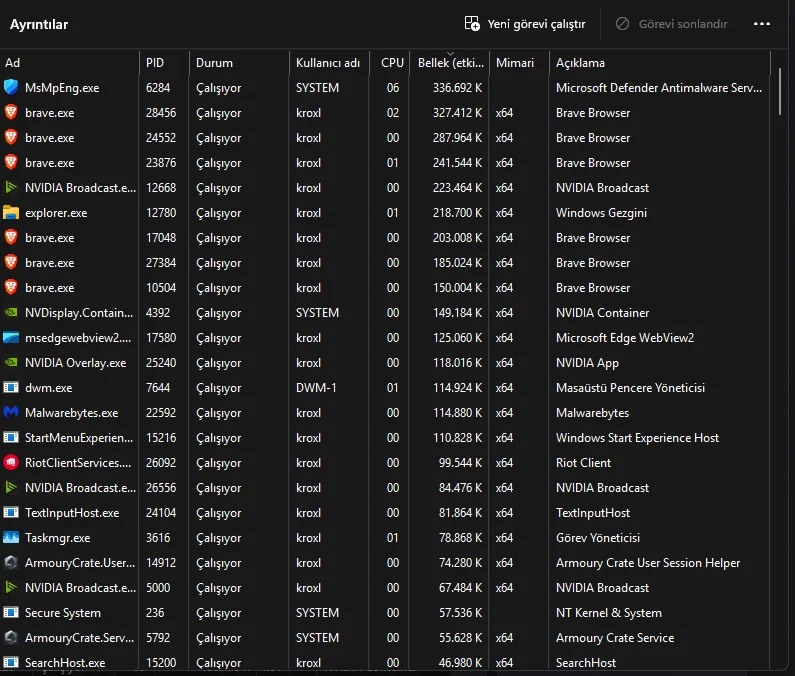
Task: Click the DWM-1 user name cell
Action: [x=316, y=387]
